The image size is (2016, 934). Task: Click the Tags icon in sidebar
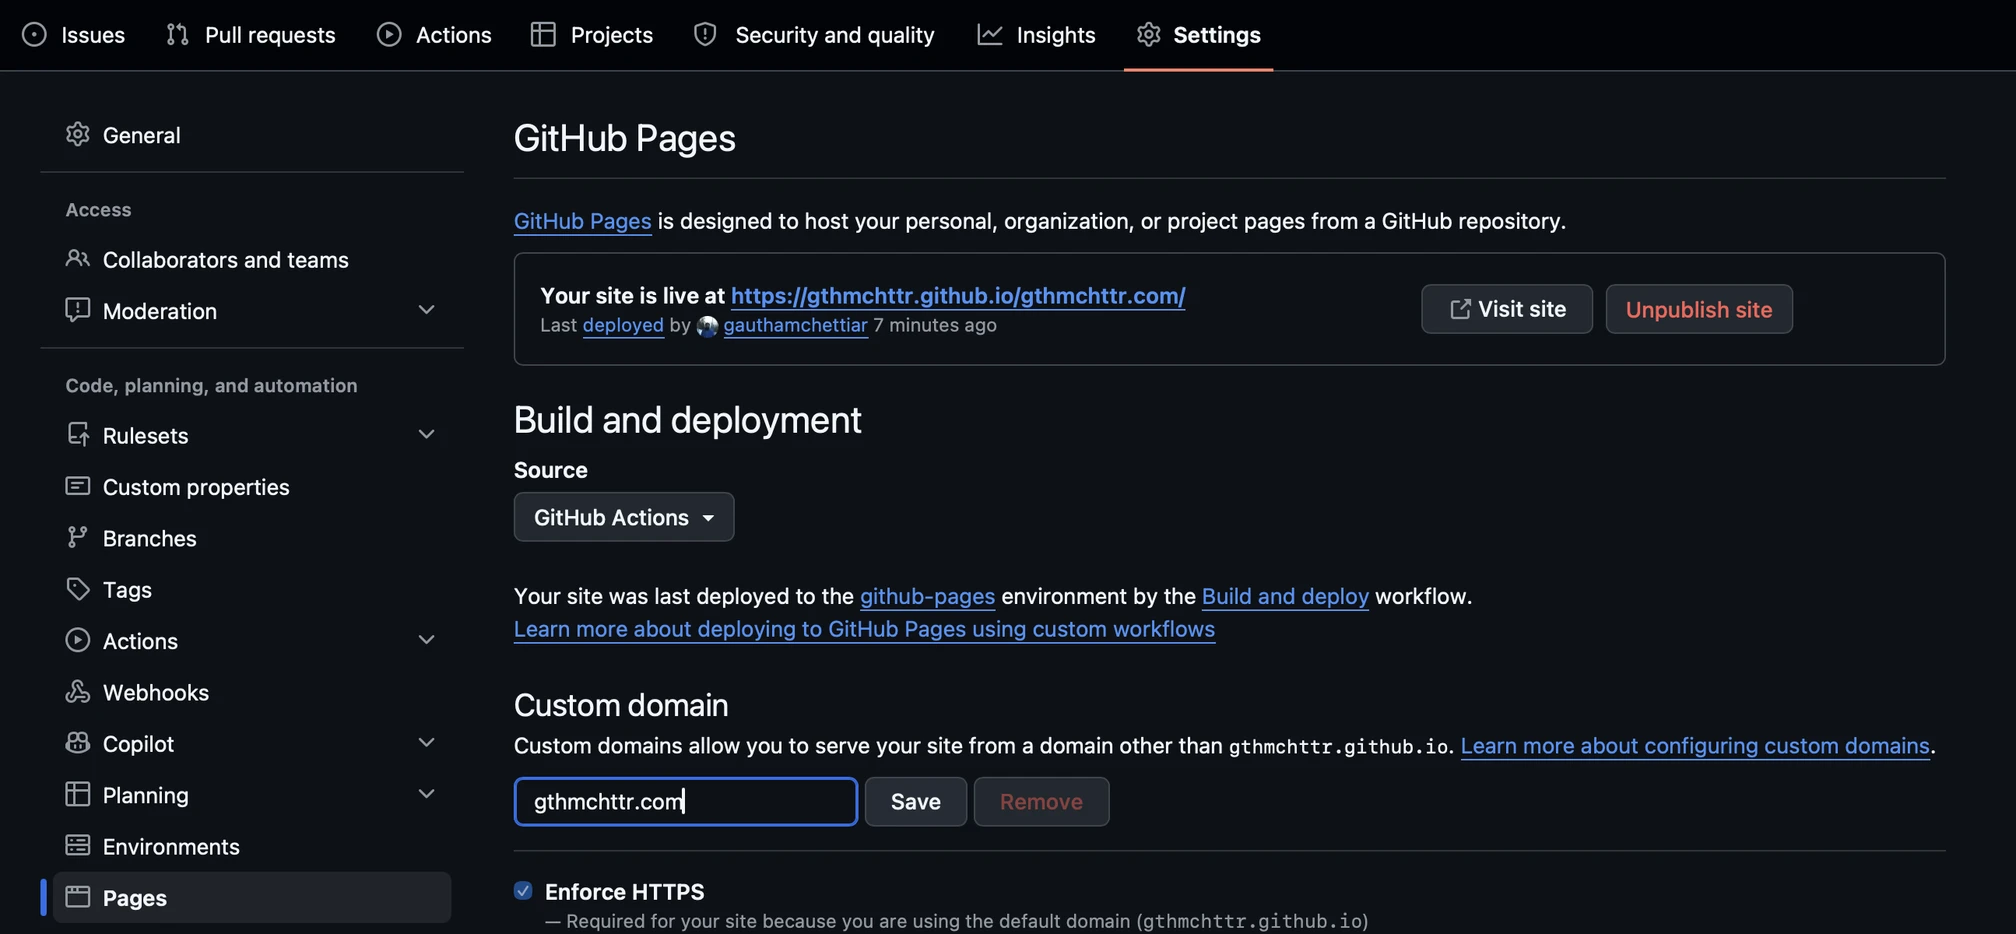[78, 589]
